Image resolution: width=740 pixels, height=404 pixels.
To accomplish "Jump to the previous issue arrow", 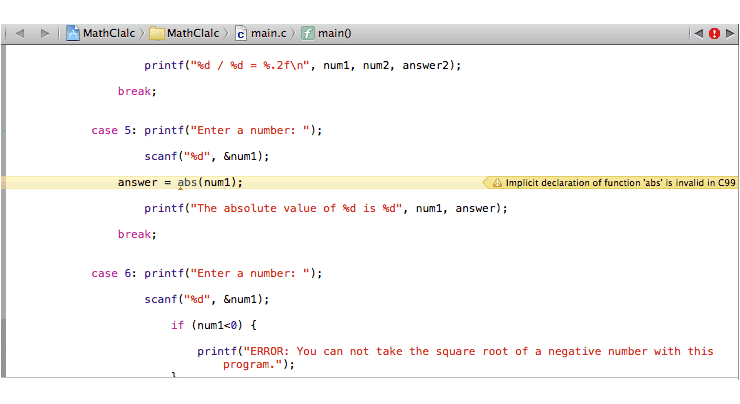I will coord(697,33).
